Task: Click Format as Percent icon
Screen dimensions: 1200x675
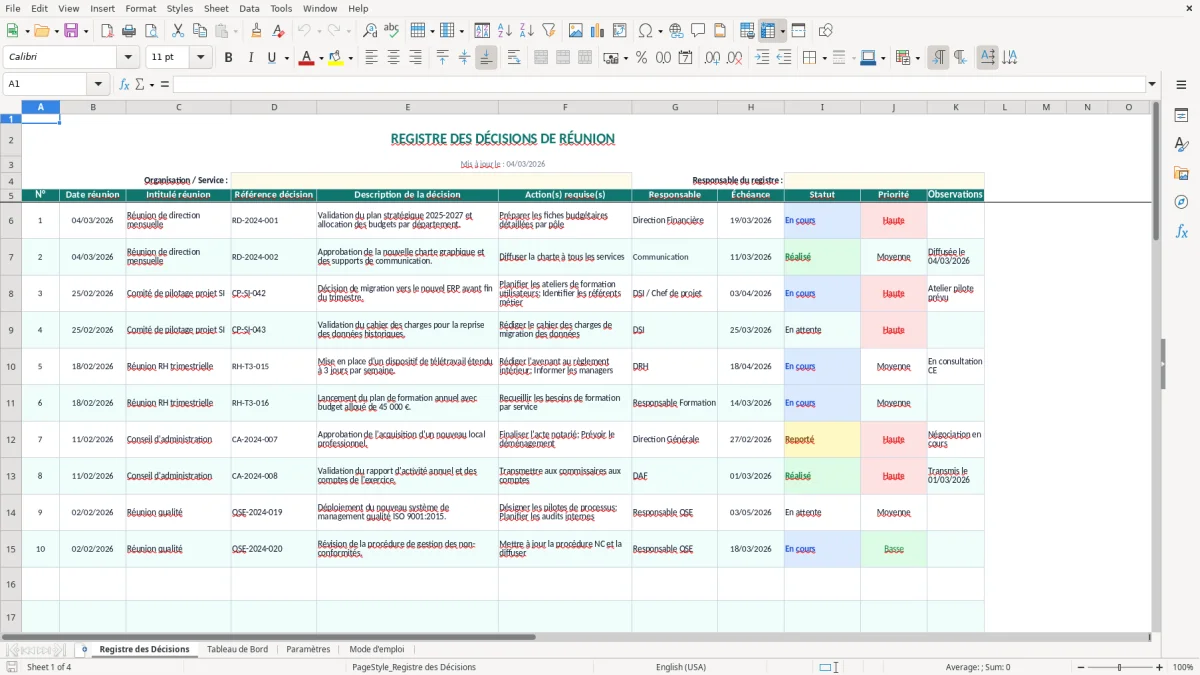Action: (x=642, y=58)
